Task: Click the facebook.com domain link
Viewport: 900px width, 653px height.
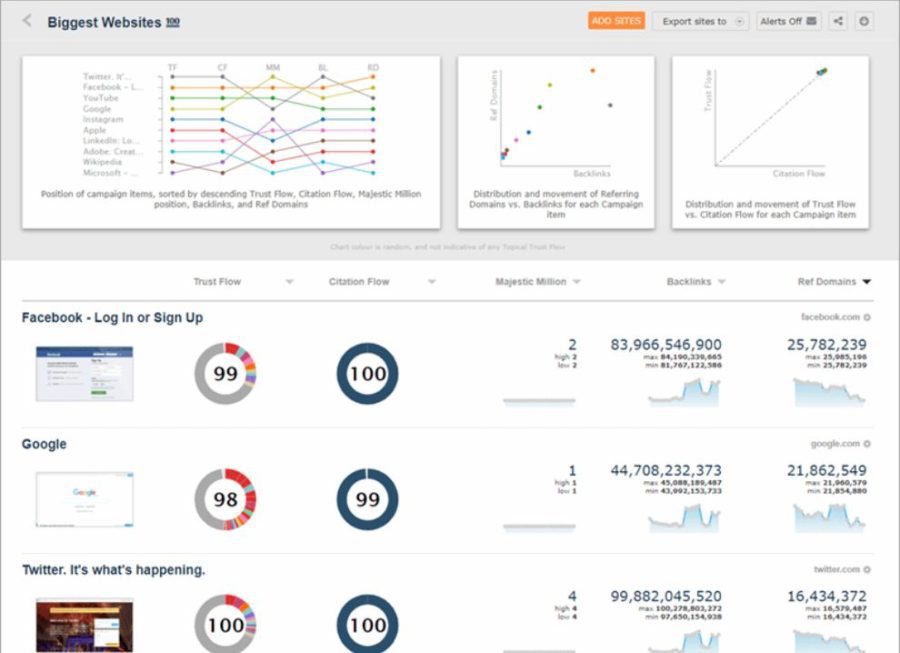Action: click(x=830, y=317)
